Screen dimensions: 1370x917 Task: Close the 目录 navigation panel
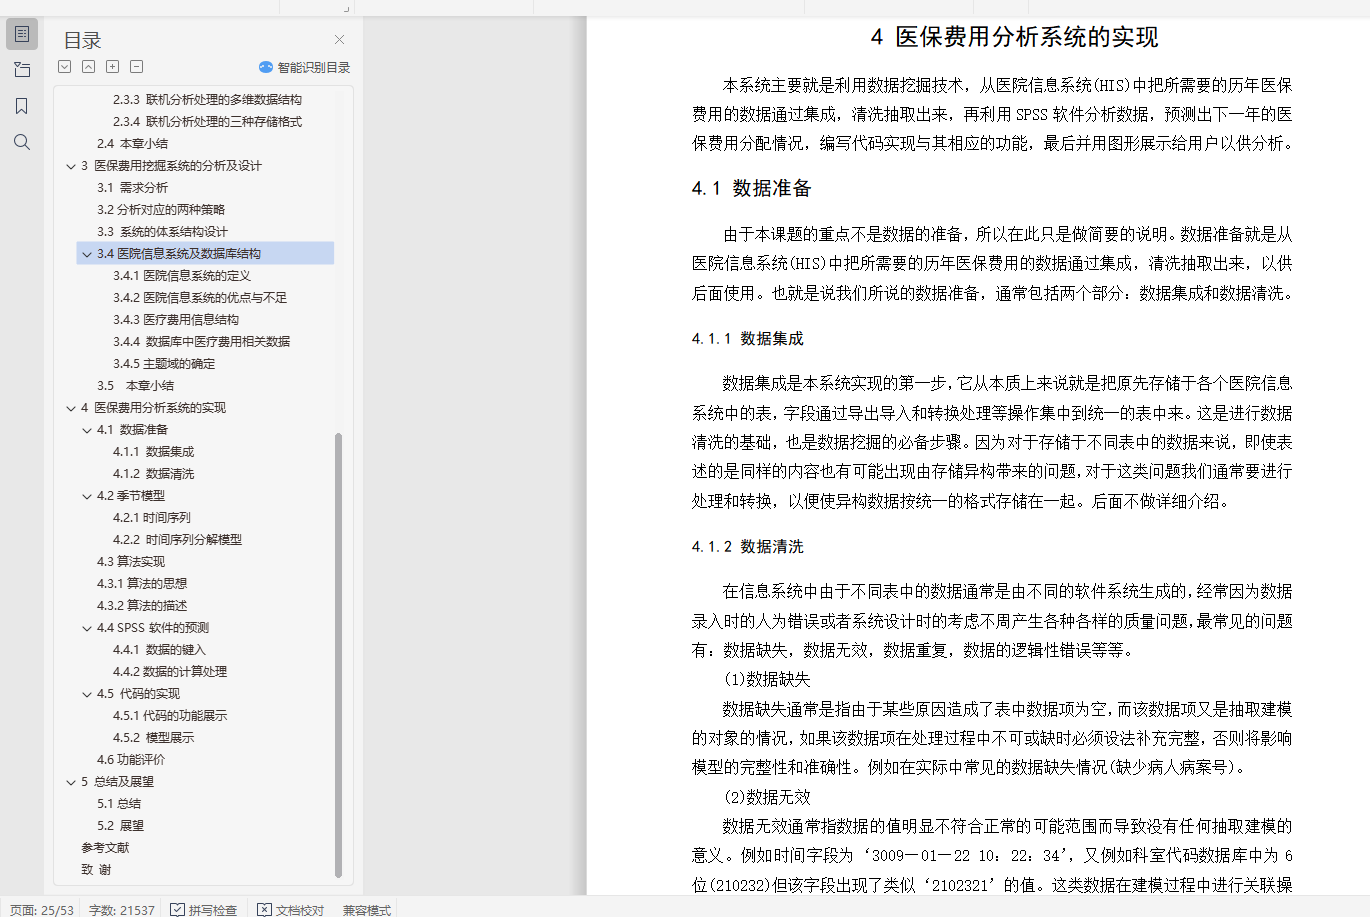339,40
